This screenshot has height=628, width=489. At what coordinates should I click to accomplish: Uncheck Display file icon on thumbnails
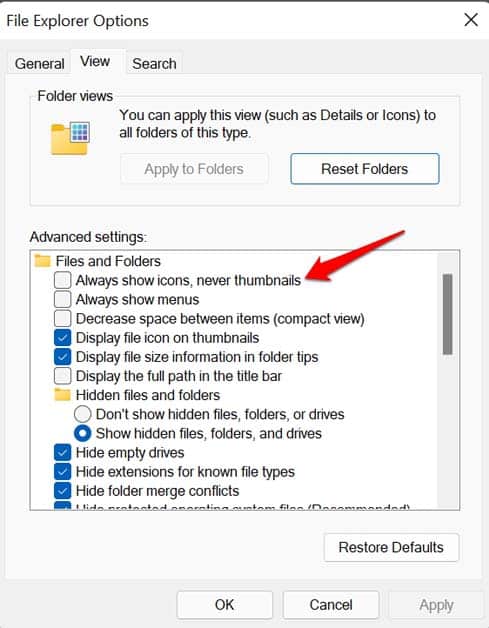tap(62, 338)
